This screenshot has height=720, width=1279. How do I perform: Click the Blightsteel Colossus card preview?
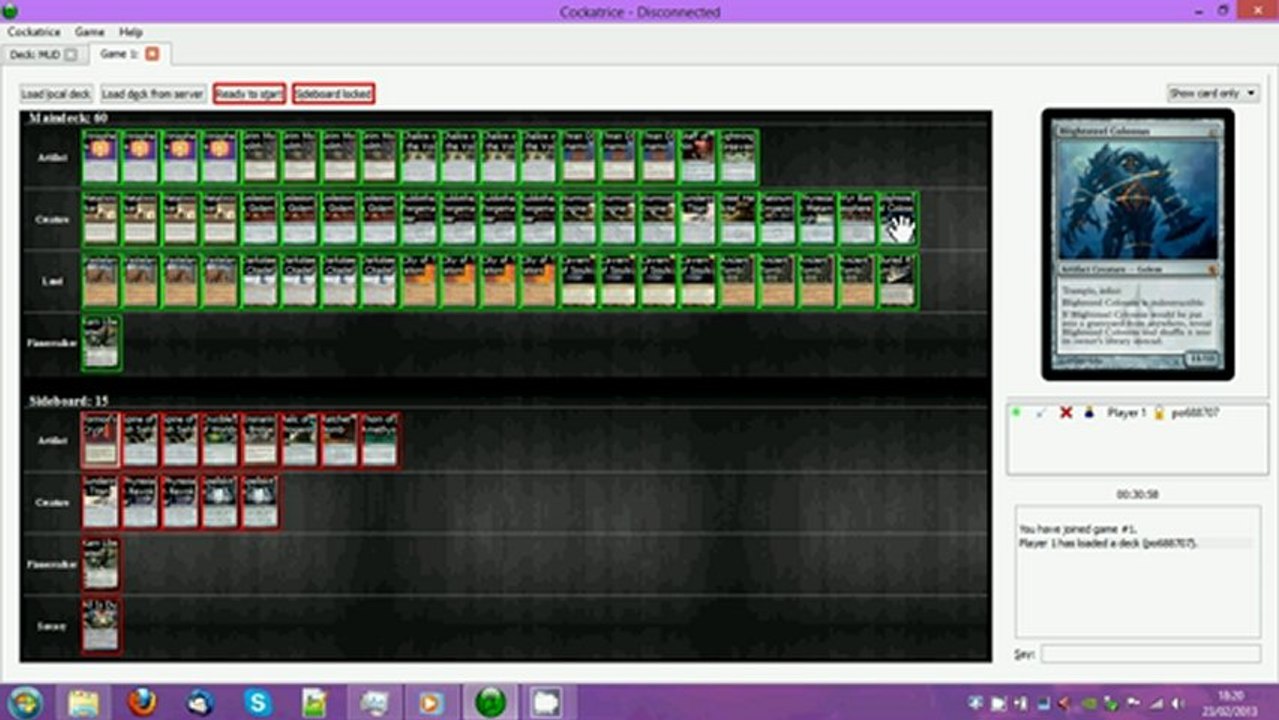coord(1138,245)
